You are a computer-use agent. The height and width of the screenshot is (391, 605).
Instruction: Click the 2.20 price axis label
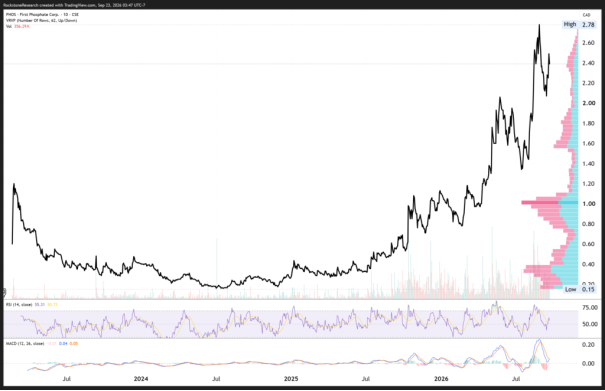(588, 83)
